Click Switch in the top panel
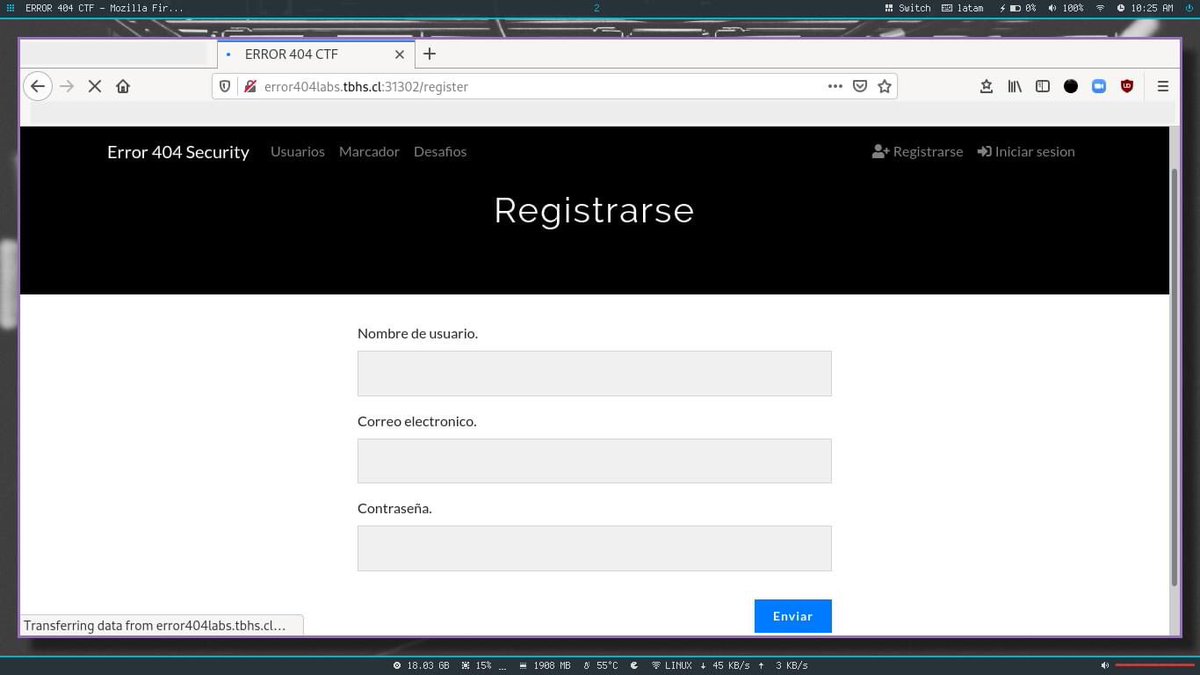This screenshot has height=675, width=1200. pyautogui.click(x=908, y=7)
